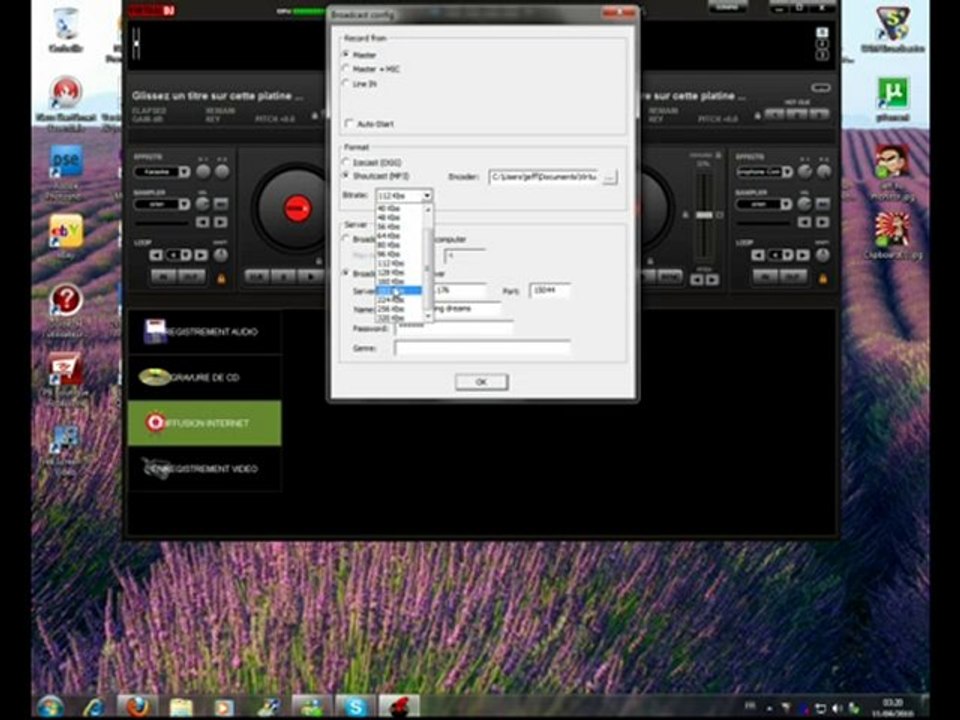Viewport: 960px width, 720px height.
Task: Select next sample on left deck
Action: click(221, 222)
